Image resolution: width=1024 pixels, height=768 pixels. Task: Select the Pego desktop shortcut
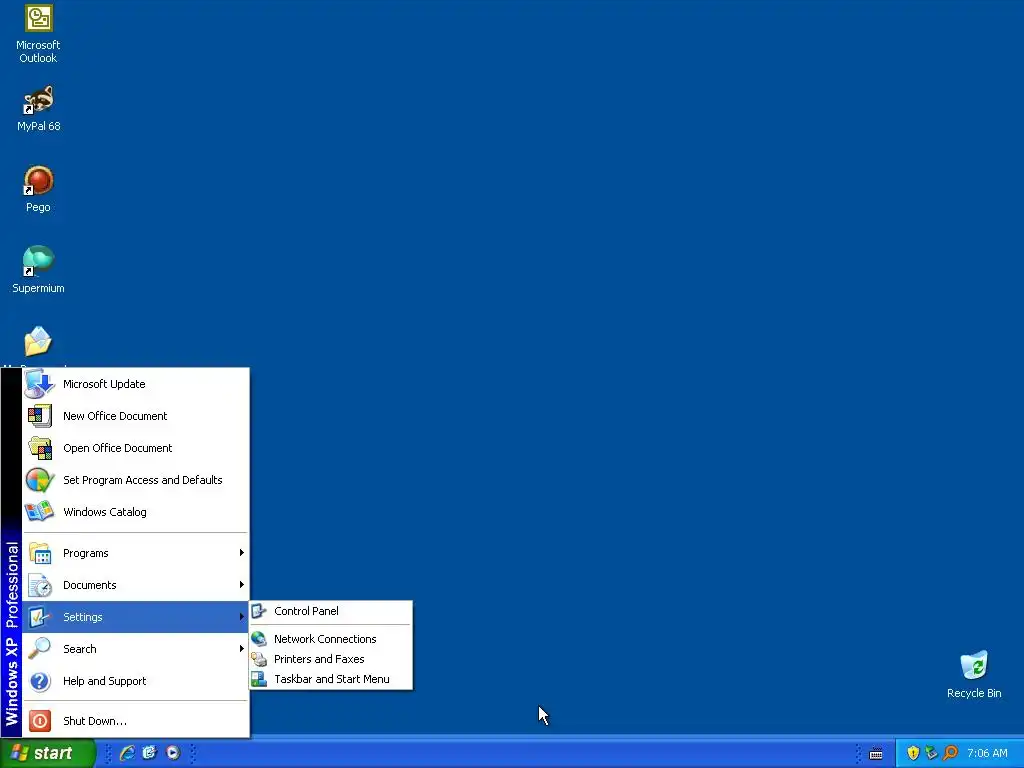[x=38, y=189]
